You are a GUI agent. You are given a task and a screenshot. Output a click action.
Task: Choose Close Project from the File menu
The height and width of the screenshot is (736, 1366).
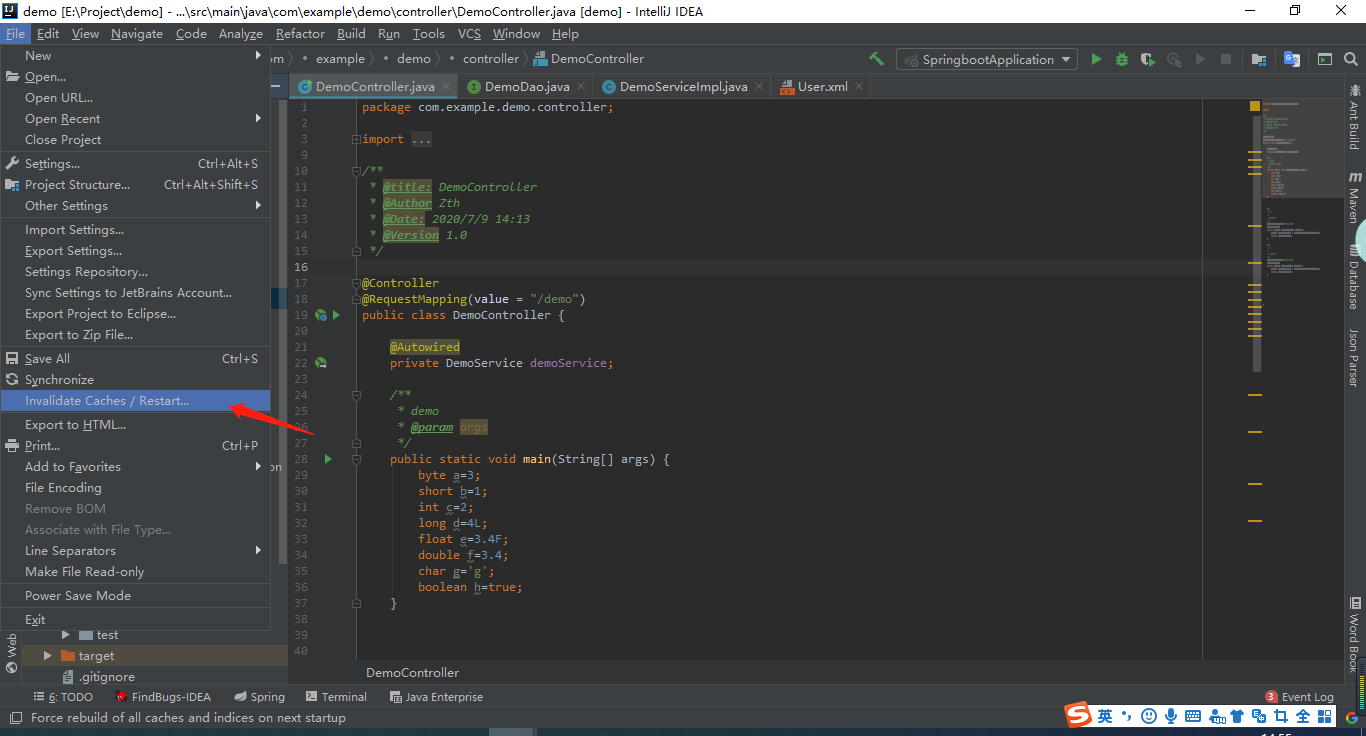click(135, 139)
